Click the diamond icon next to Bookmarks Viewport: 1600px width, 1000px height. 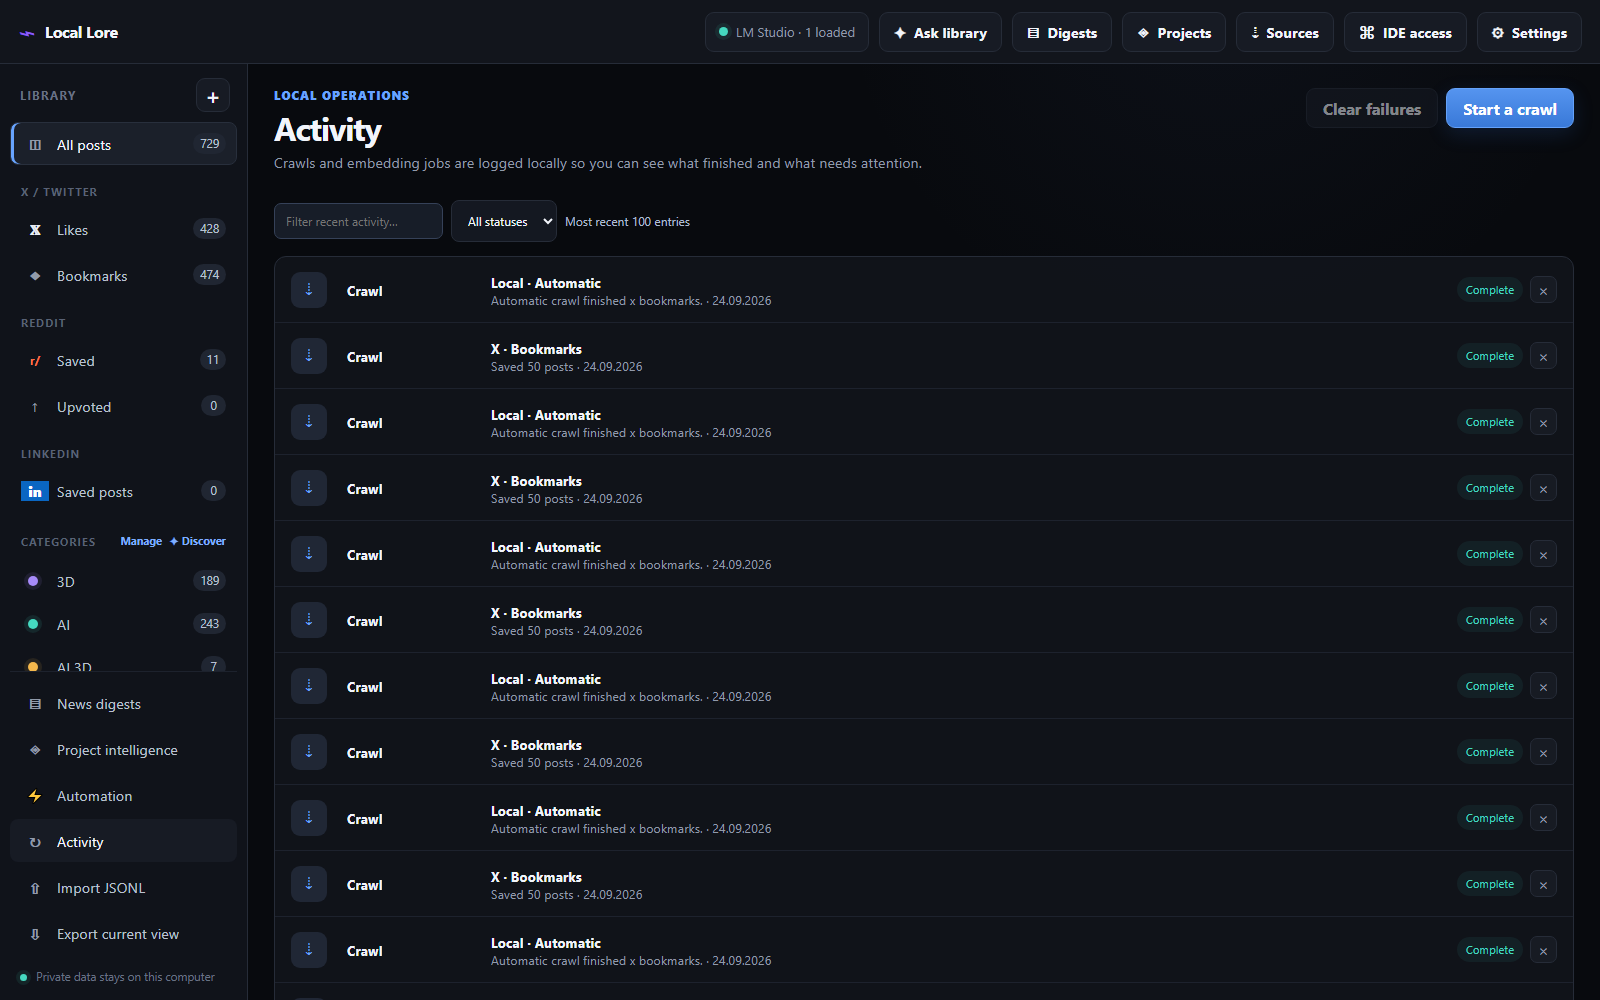tap(35, 276)
